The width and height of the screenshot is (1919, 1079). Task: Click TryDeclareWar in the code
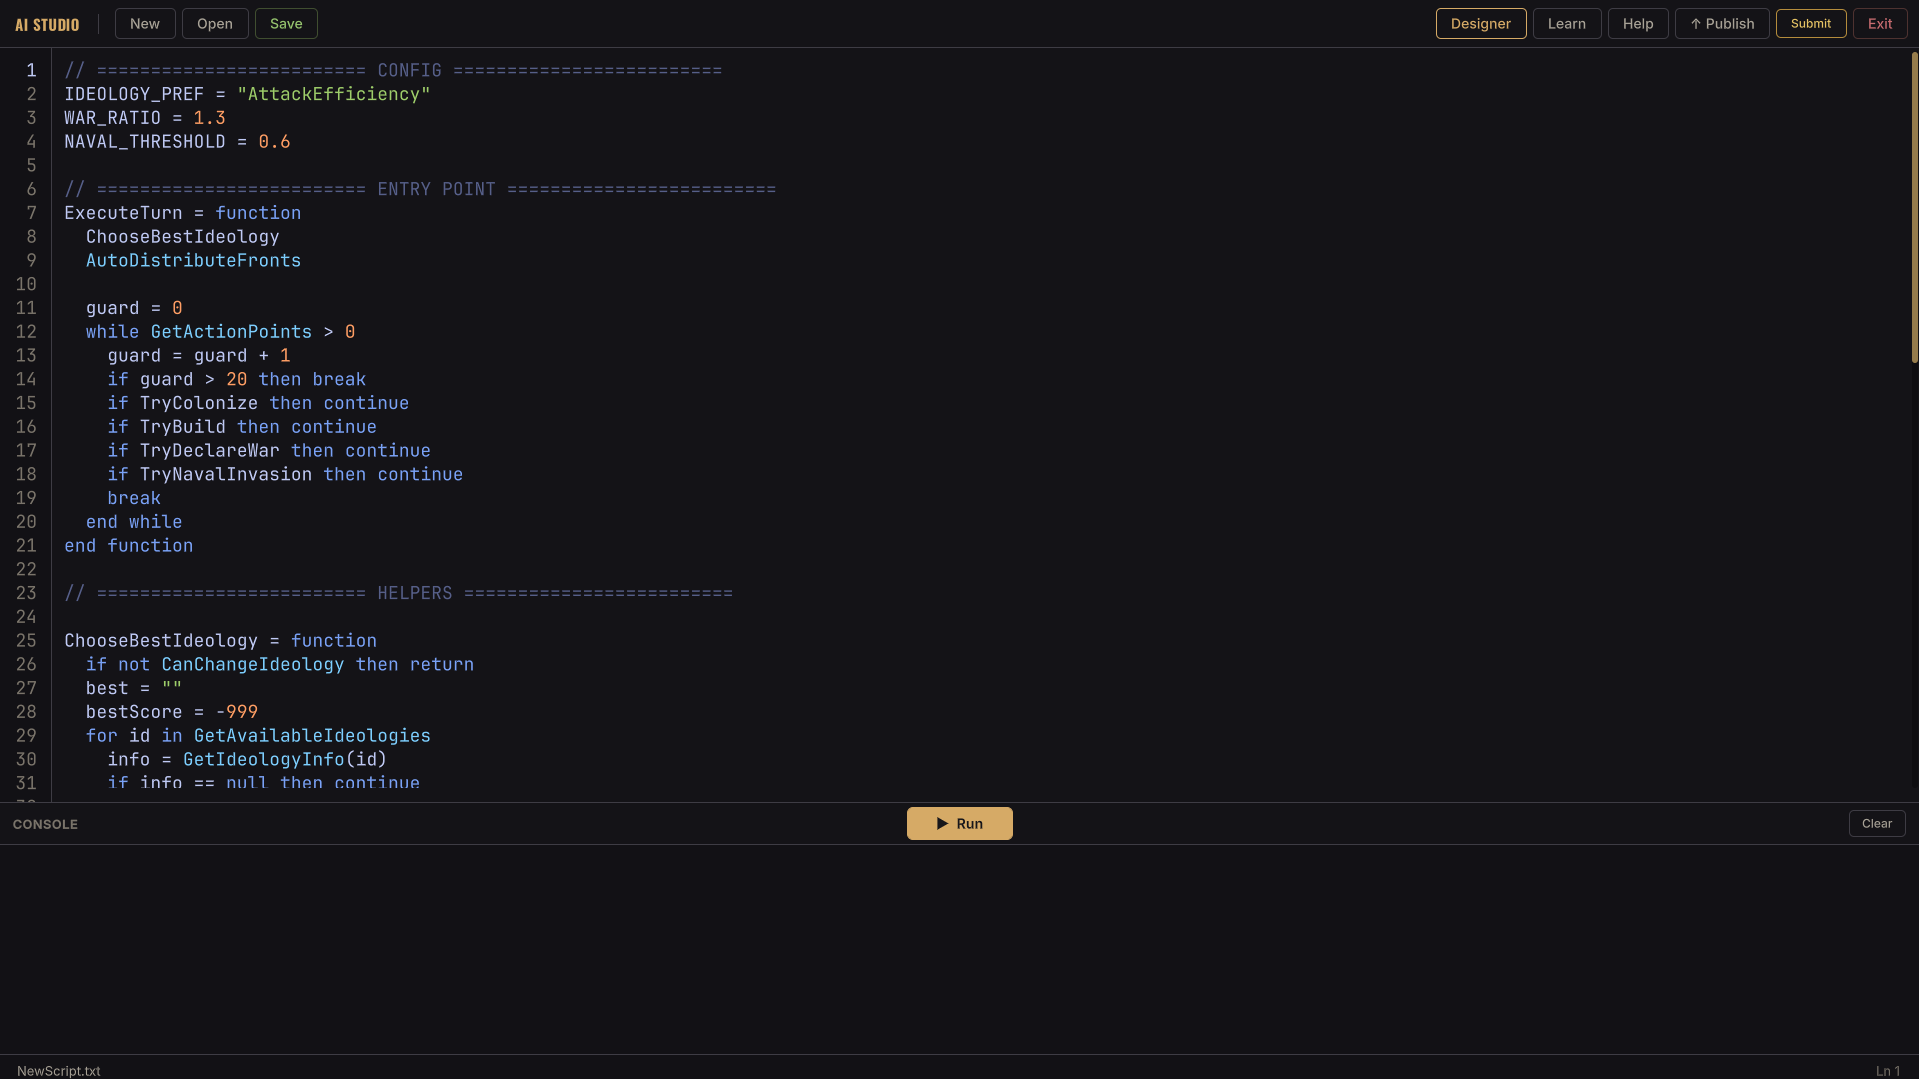tap(210, 451)
